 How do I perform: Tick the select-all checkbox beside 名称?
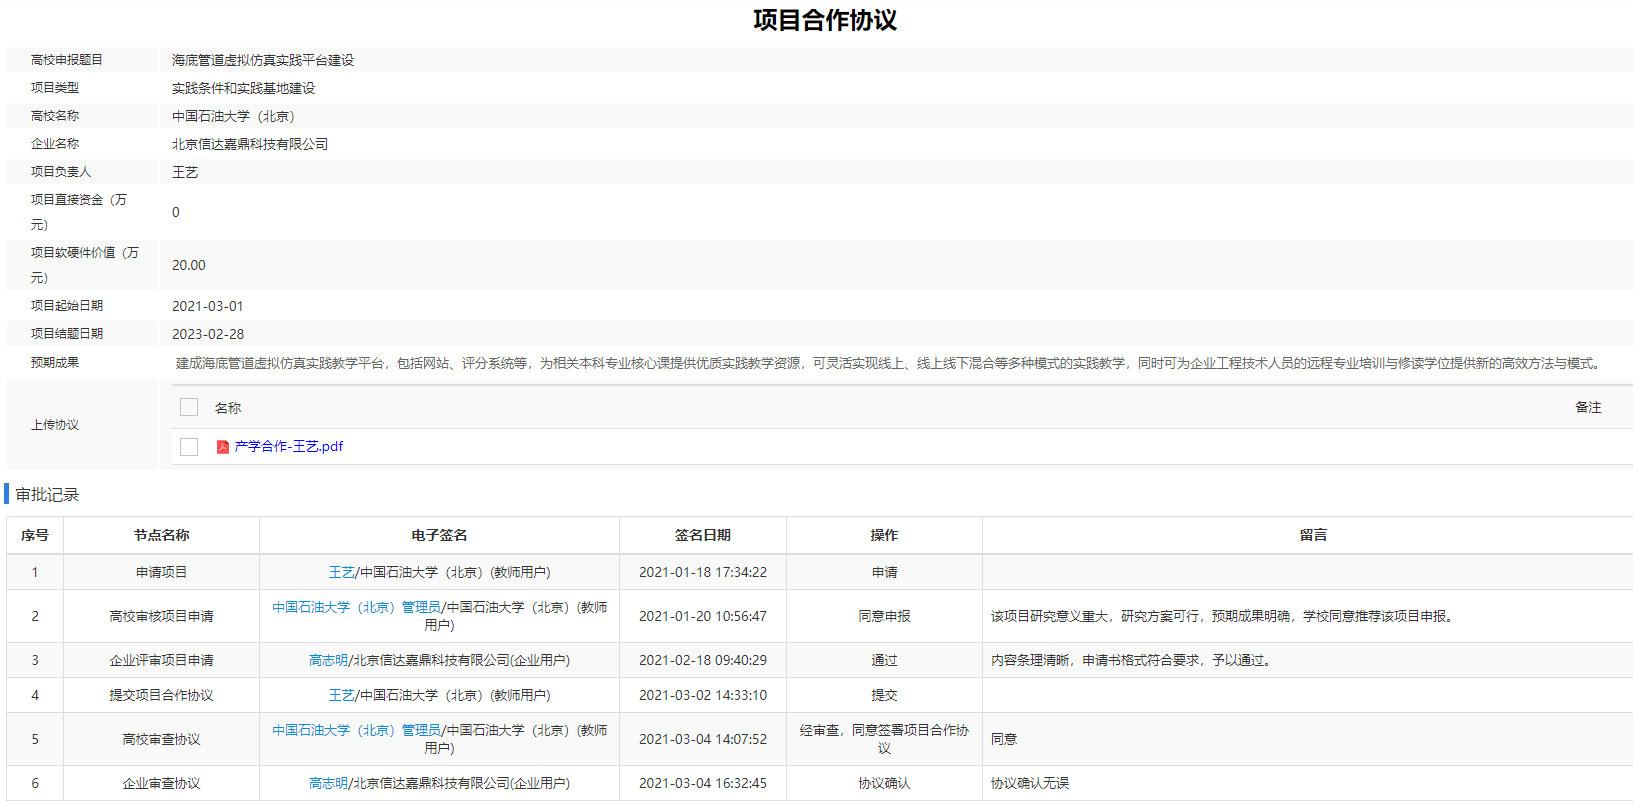(x=189, y=407)
